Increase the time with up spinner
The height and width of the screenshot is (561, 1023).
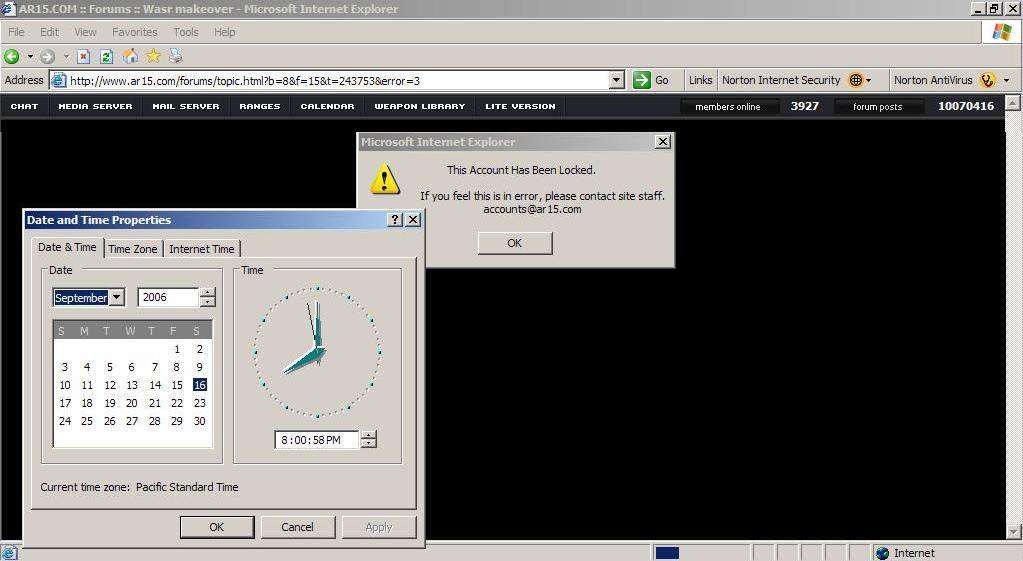369,435
